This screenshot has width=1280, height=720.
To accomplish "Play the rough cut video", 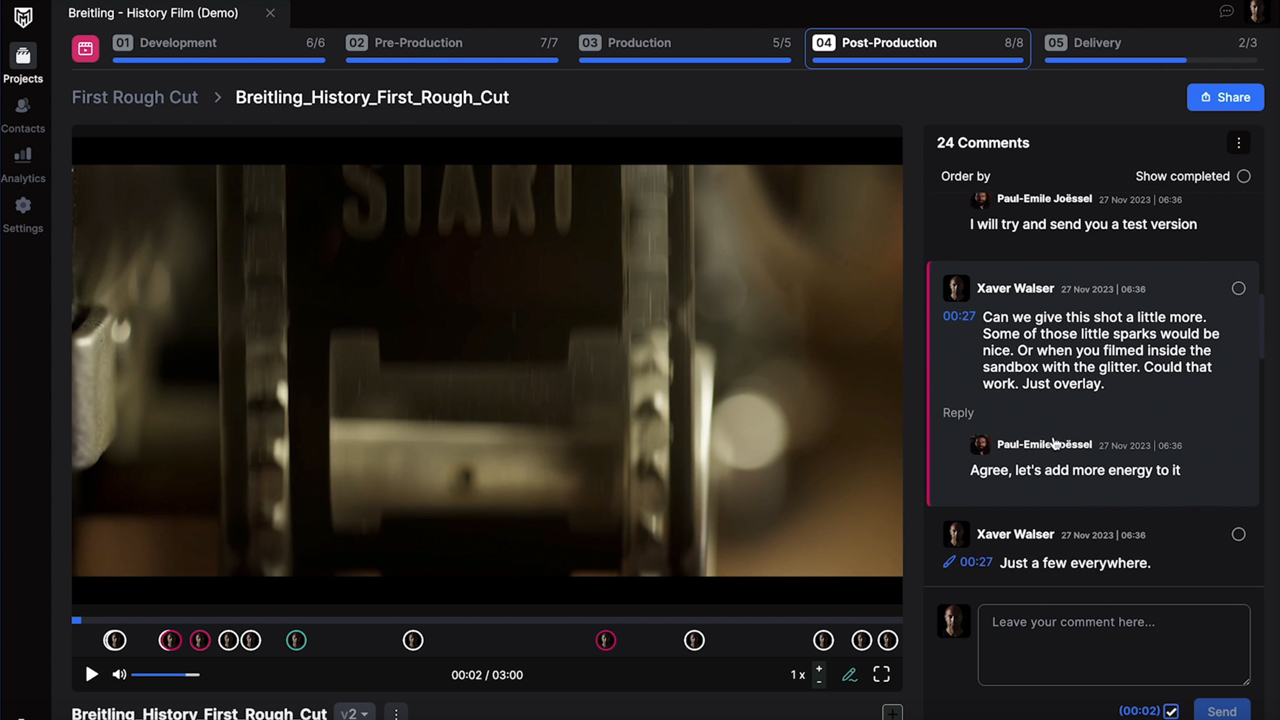I will tap(91, 675).
